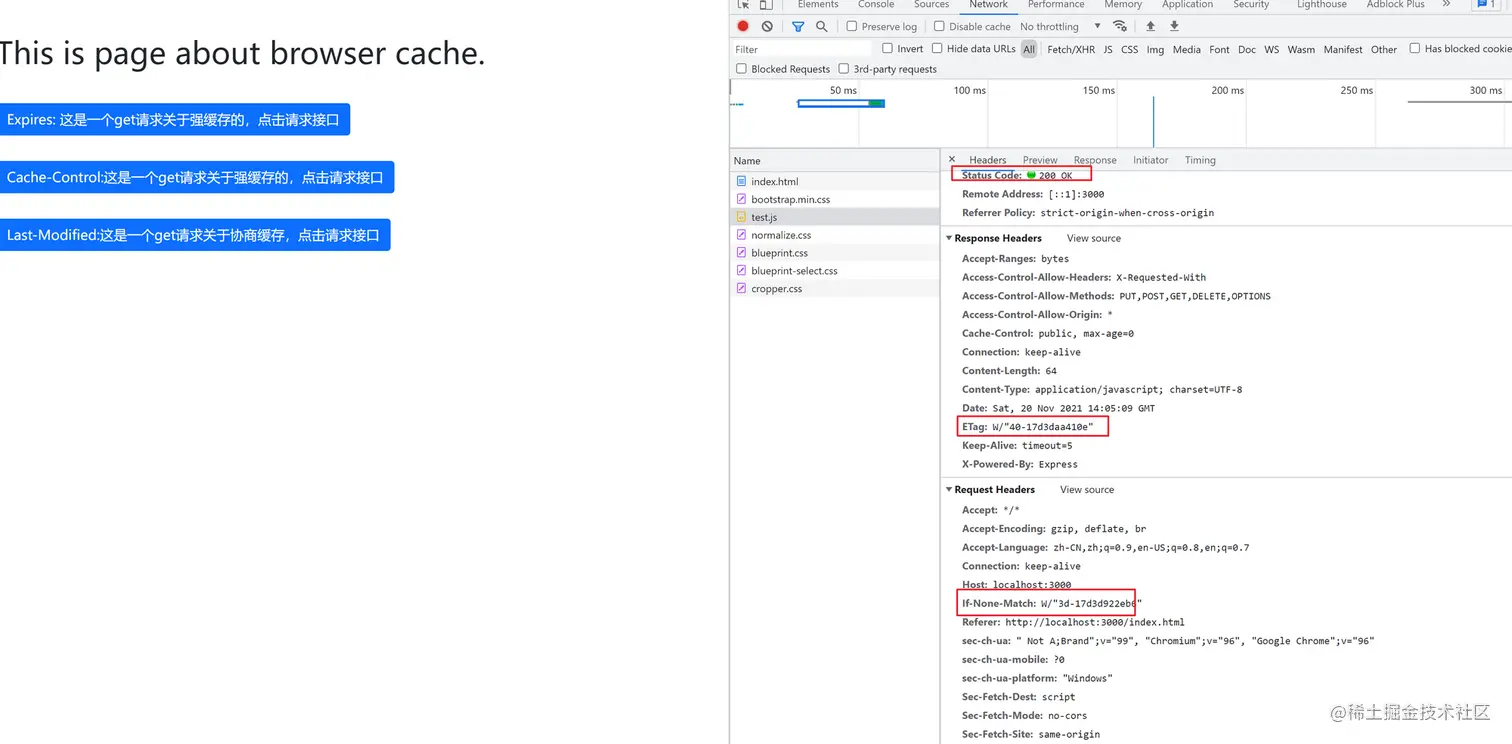Switch to the Network tab
The width and height of the screenshot is (1512, 744).
point(988,4)
